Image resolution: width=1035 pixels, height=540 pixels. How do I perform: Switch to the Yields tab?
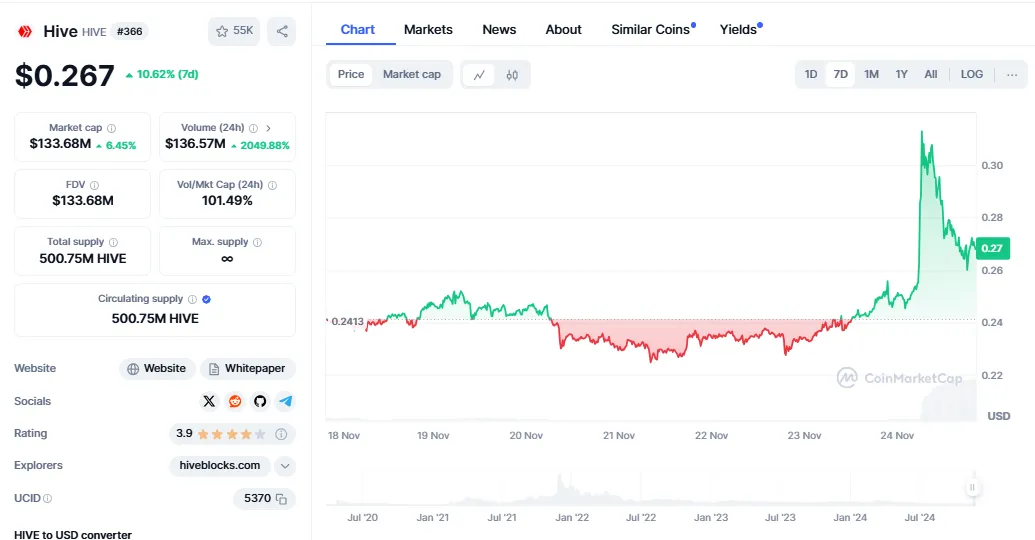tap(741, 30)
